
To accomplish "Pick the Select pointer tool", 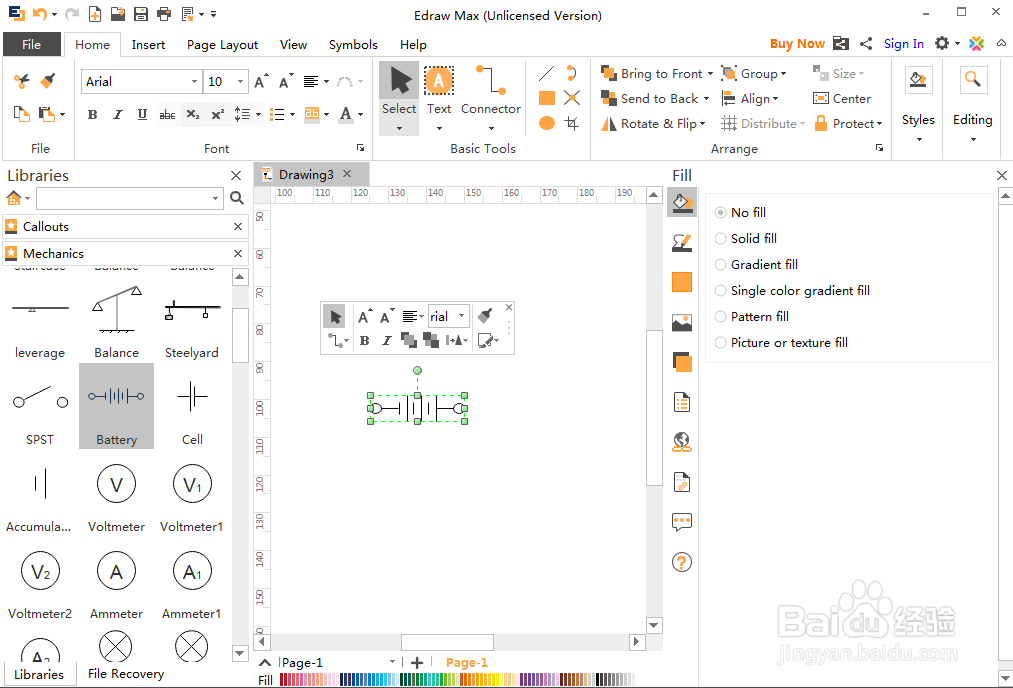I will pyautogui.click(x=399, y=97).
